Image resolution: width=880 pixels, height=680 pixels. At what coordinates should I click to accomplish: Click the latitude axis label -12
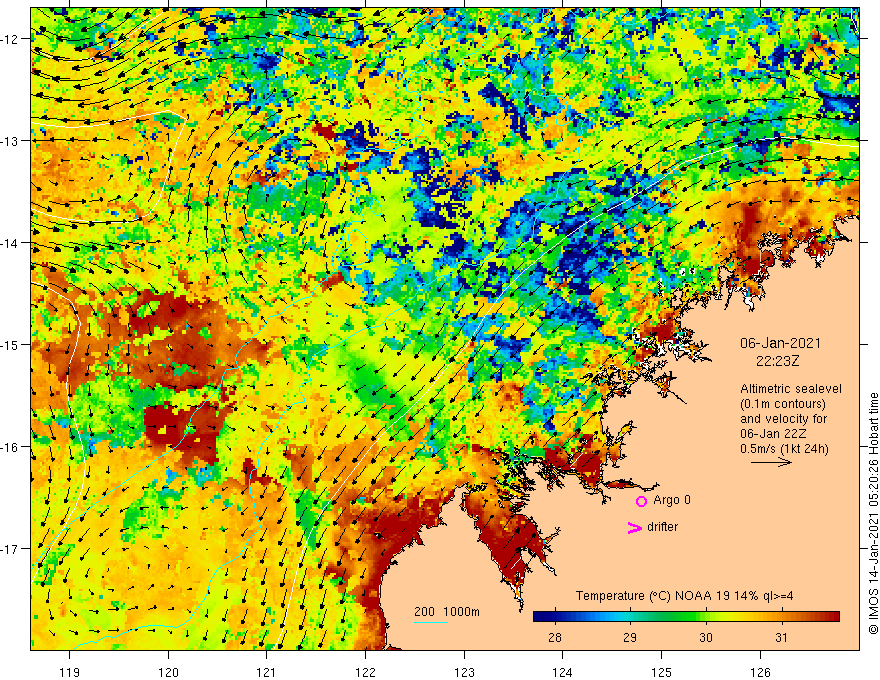point(11,39)
